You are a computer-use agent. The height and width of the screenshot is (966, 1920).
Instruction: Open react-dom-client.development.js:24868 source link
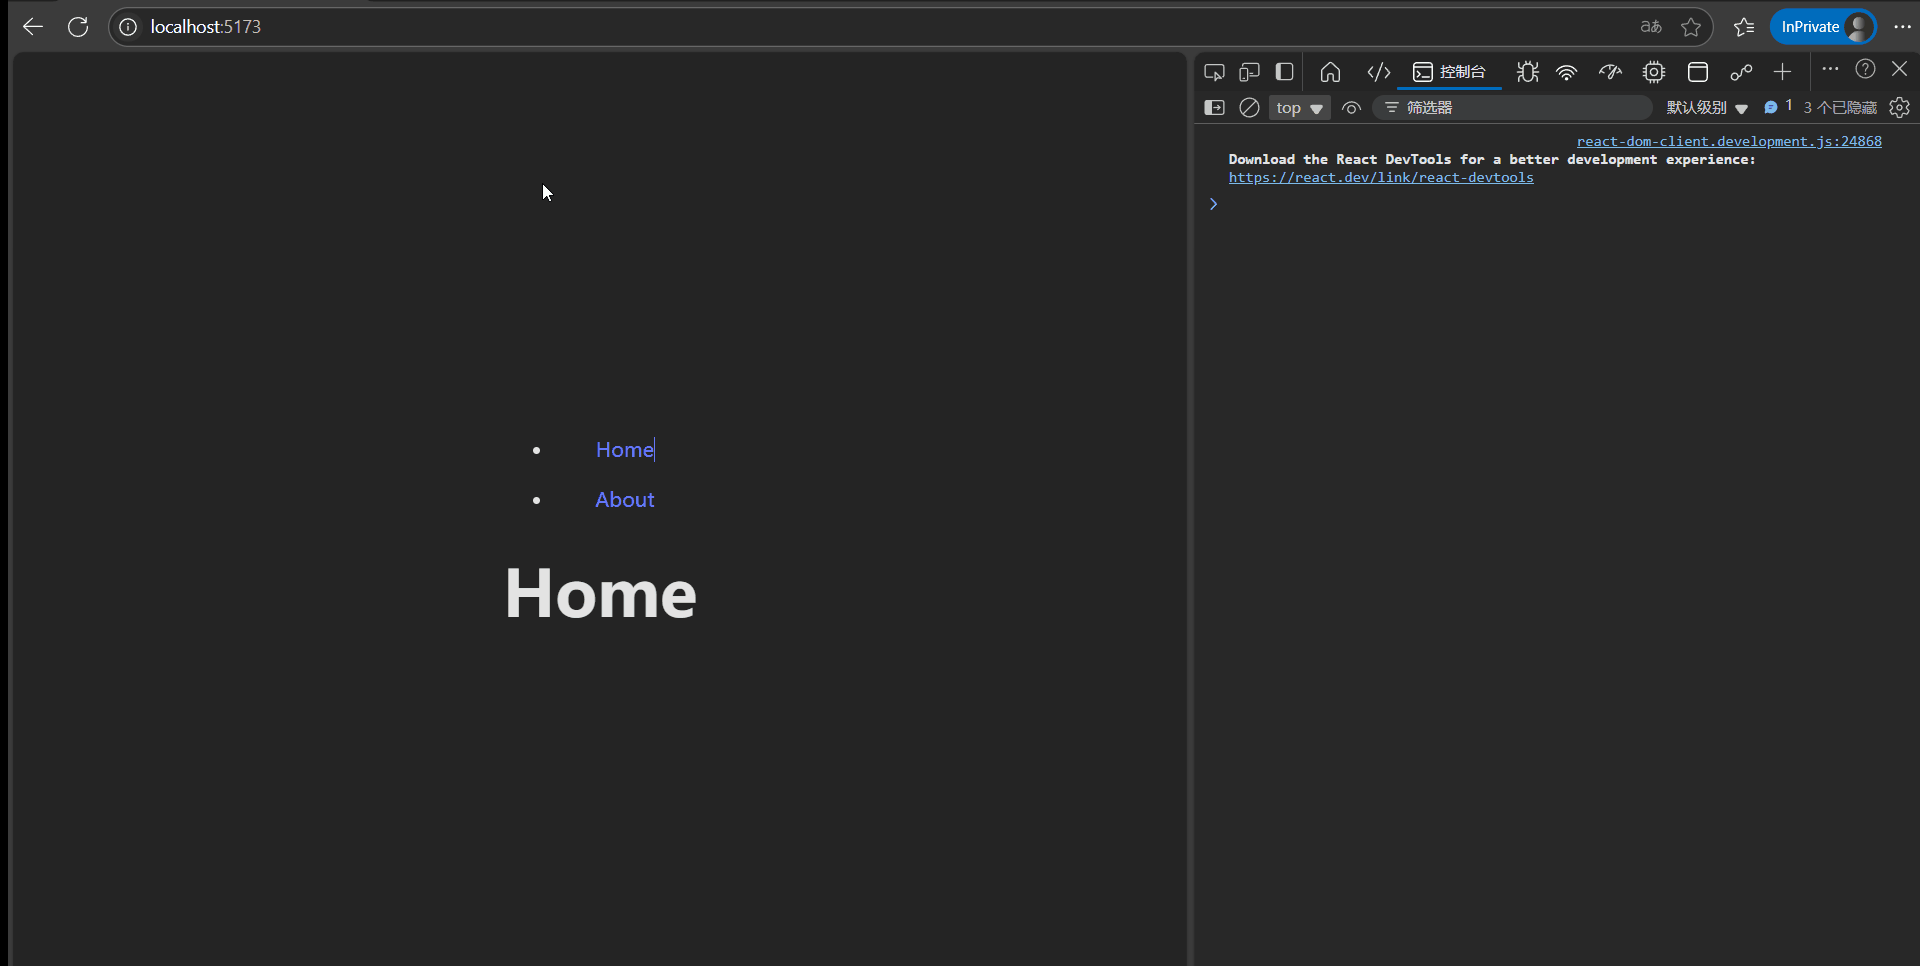tap(1729, 142)
